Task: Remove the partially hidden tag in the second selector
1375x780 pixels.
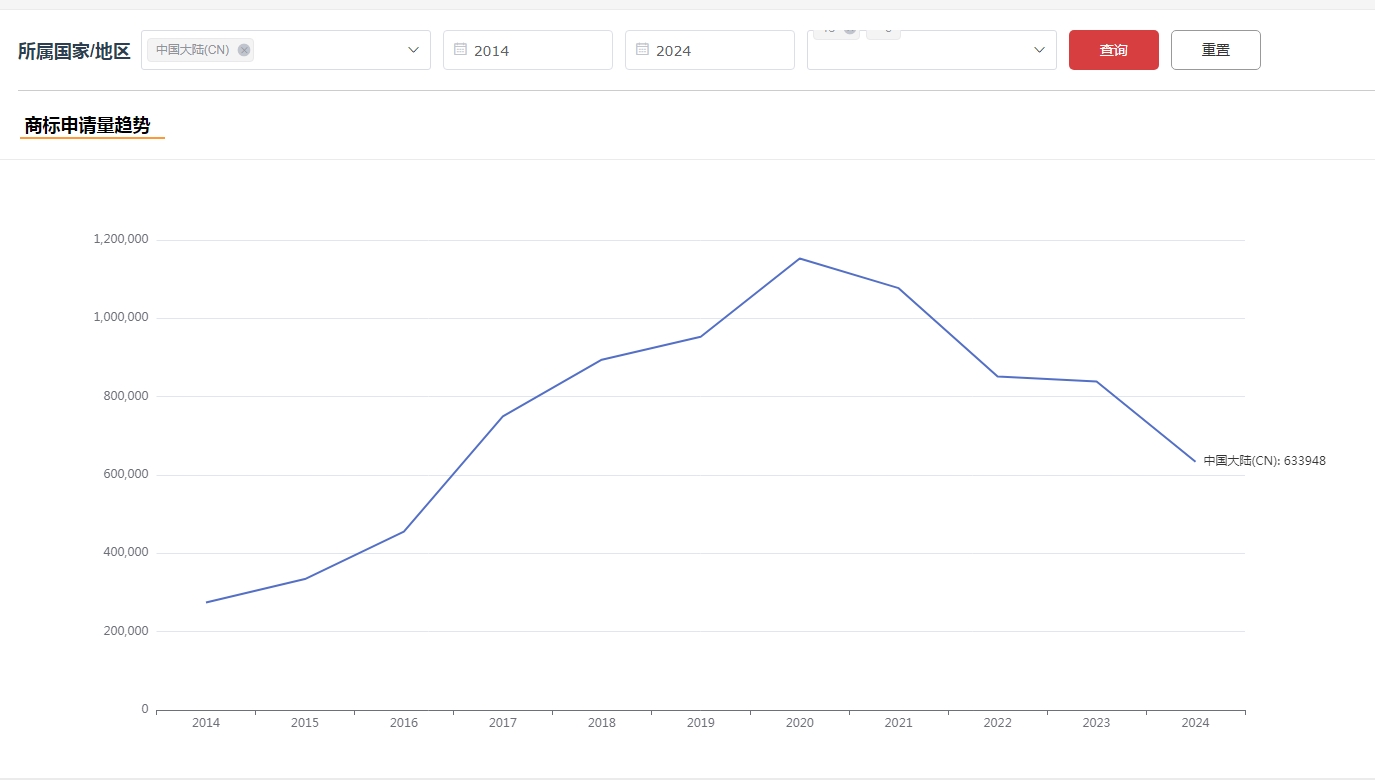Action: pyautogui.click(x=850, y=30)
